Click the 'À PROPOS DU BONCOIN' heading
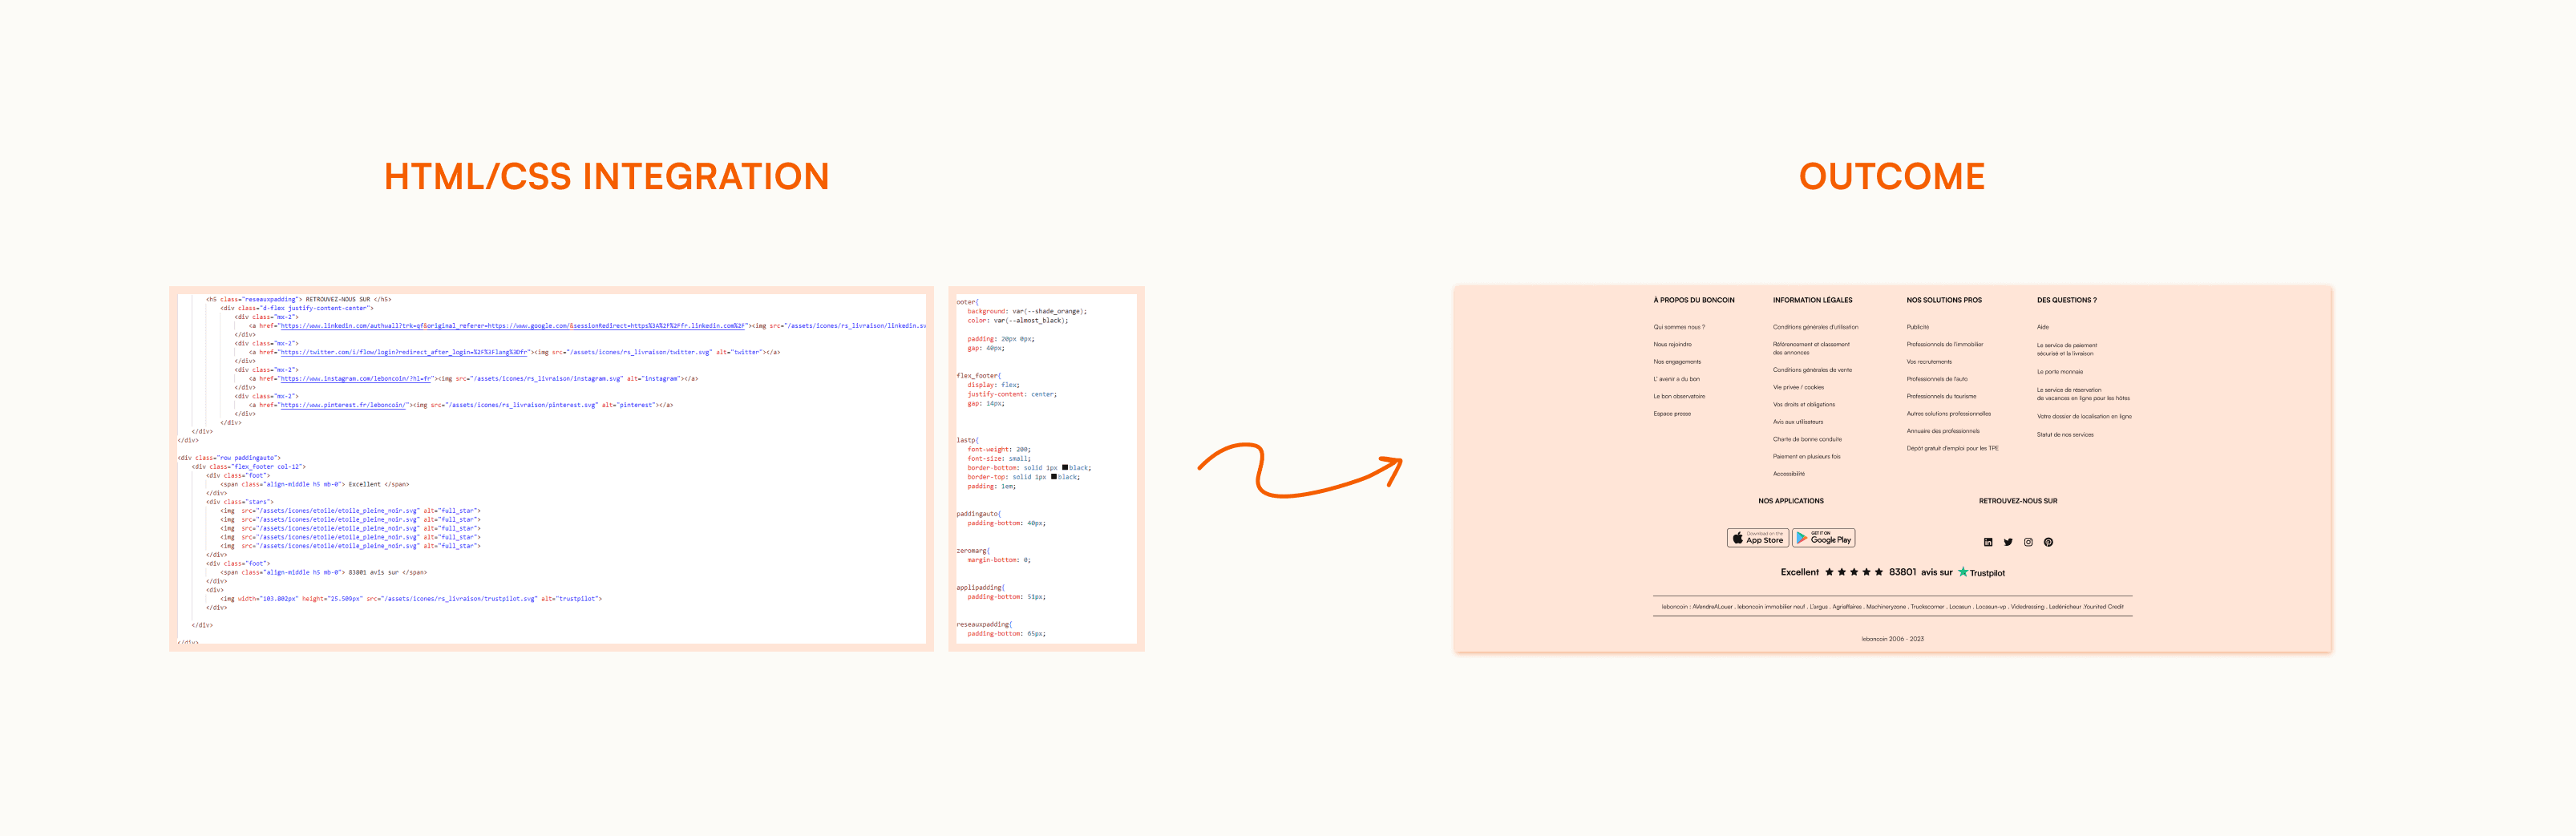2576x836 pixels. coord(1694,300)
